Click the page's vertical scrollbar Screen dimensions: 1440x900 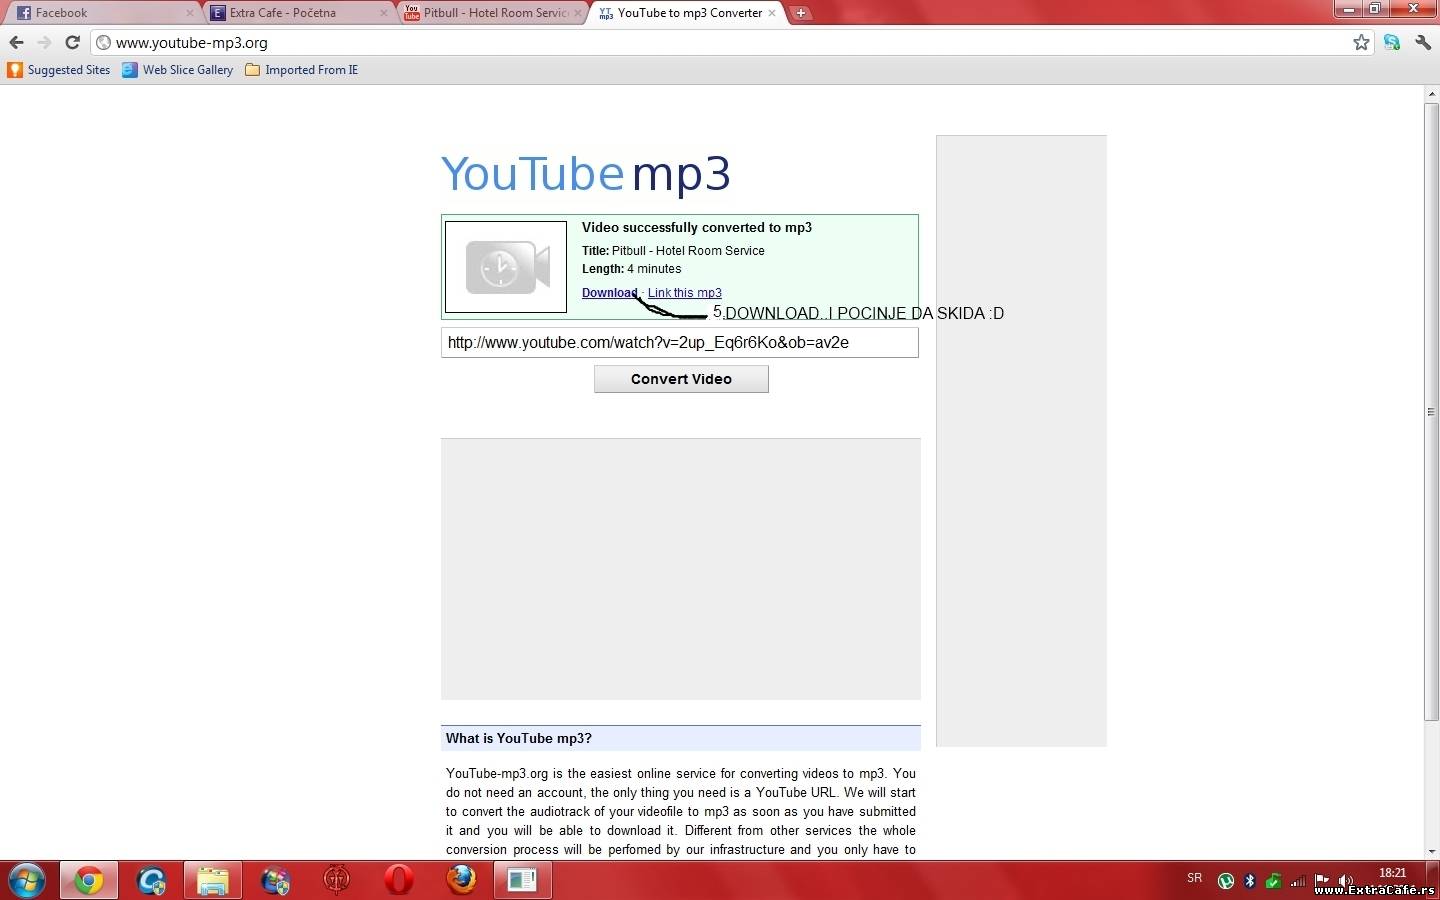(x=1431, y=410)
